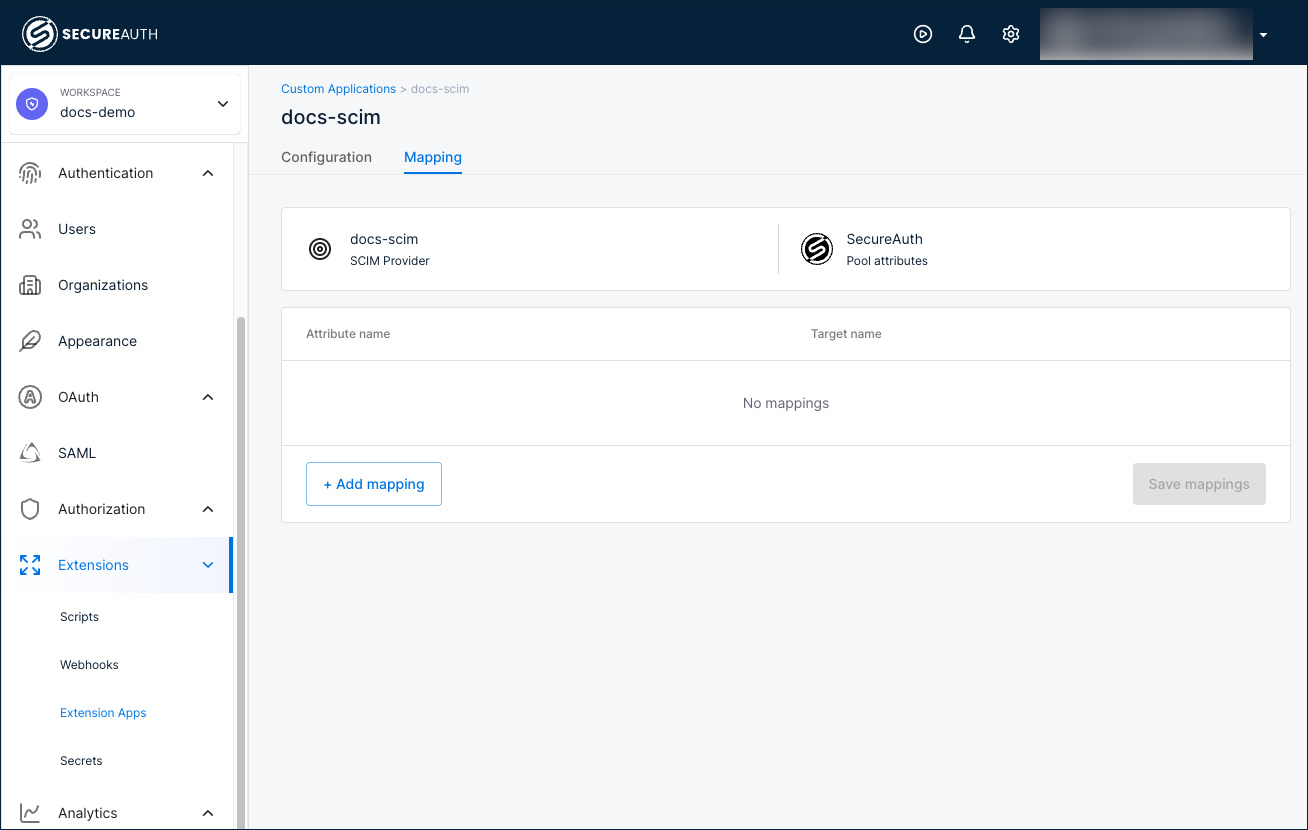The image size is (1308, 830).
Task: Click the Extensions expand-arrows icon
Action: coord(30,565)
